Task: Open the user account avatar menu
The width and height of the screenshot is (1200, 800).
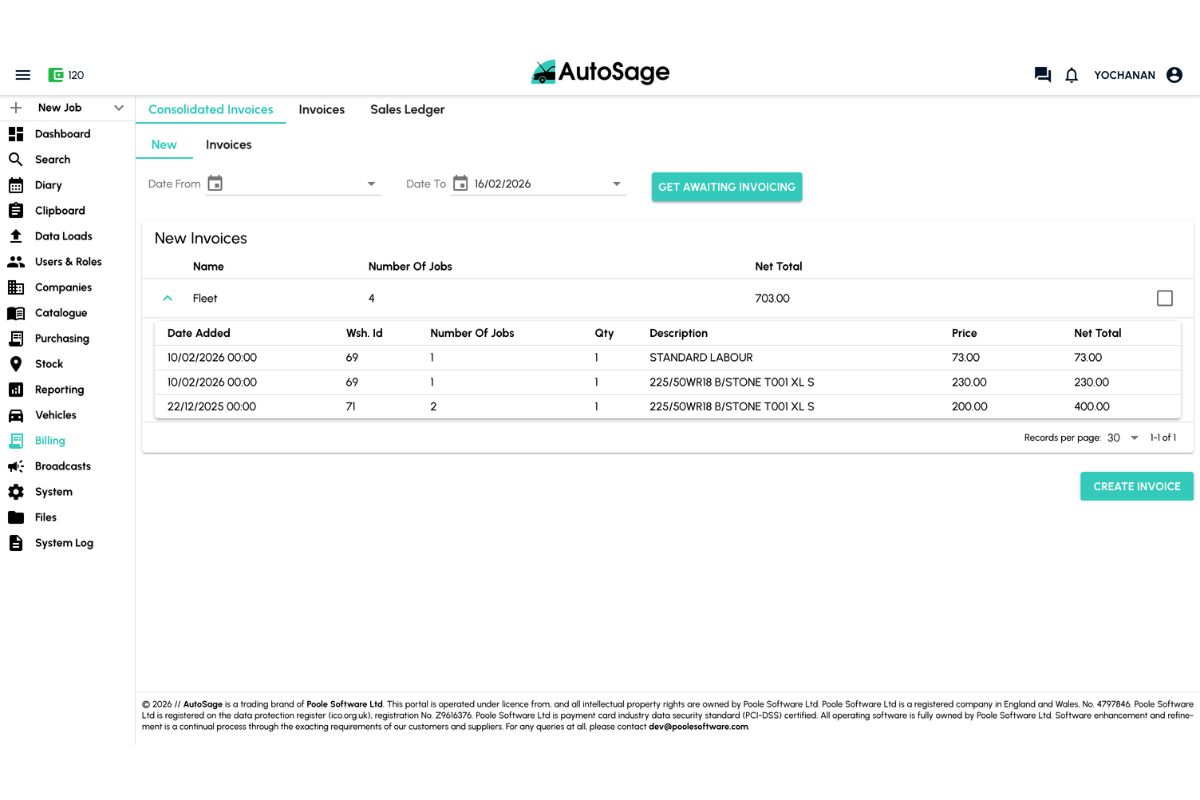Action: [x=1174, y=74]
